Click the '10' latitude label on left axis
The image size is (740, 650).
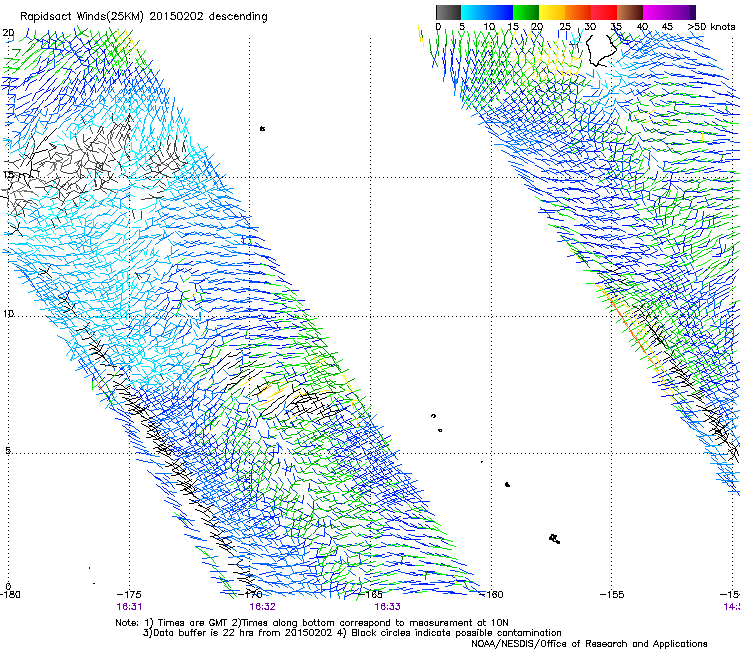(8, 314)
